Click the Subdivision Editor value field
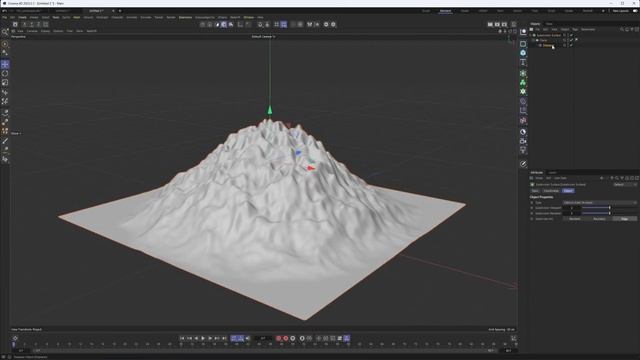Viewport: 640px width, 360px height. click(x=571, y=208)
